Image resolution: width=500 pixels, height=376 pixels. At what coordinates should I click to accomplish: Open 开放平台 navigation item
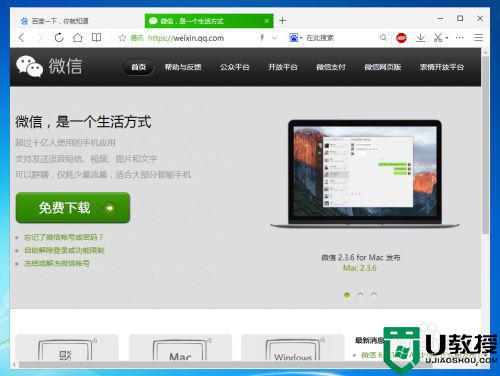pos(283,67)
